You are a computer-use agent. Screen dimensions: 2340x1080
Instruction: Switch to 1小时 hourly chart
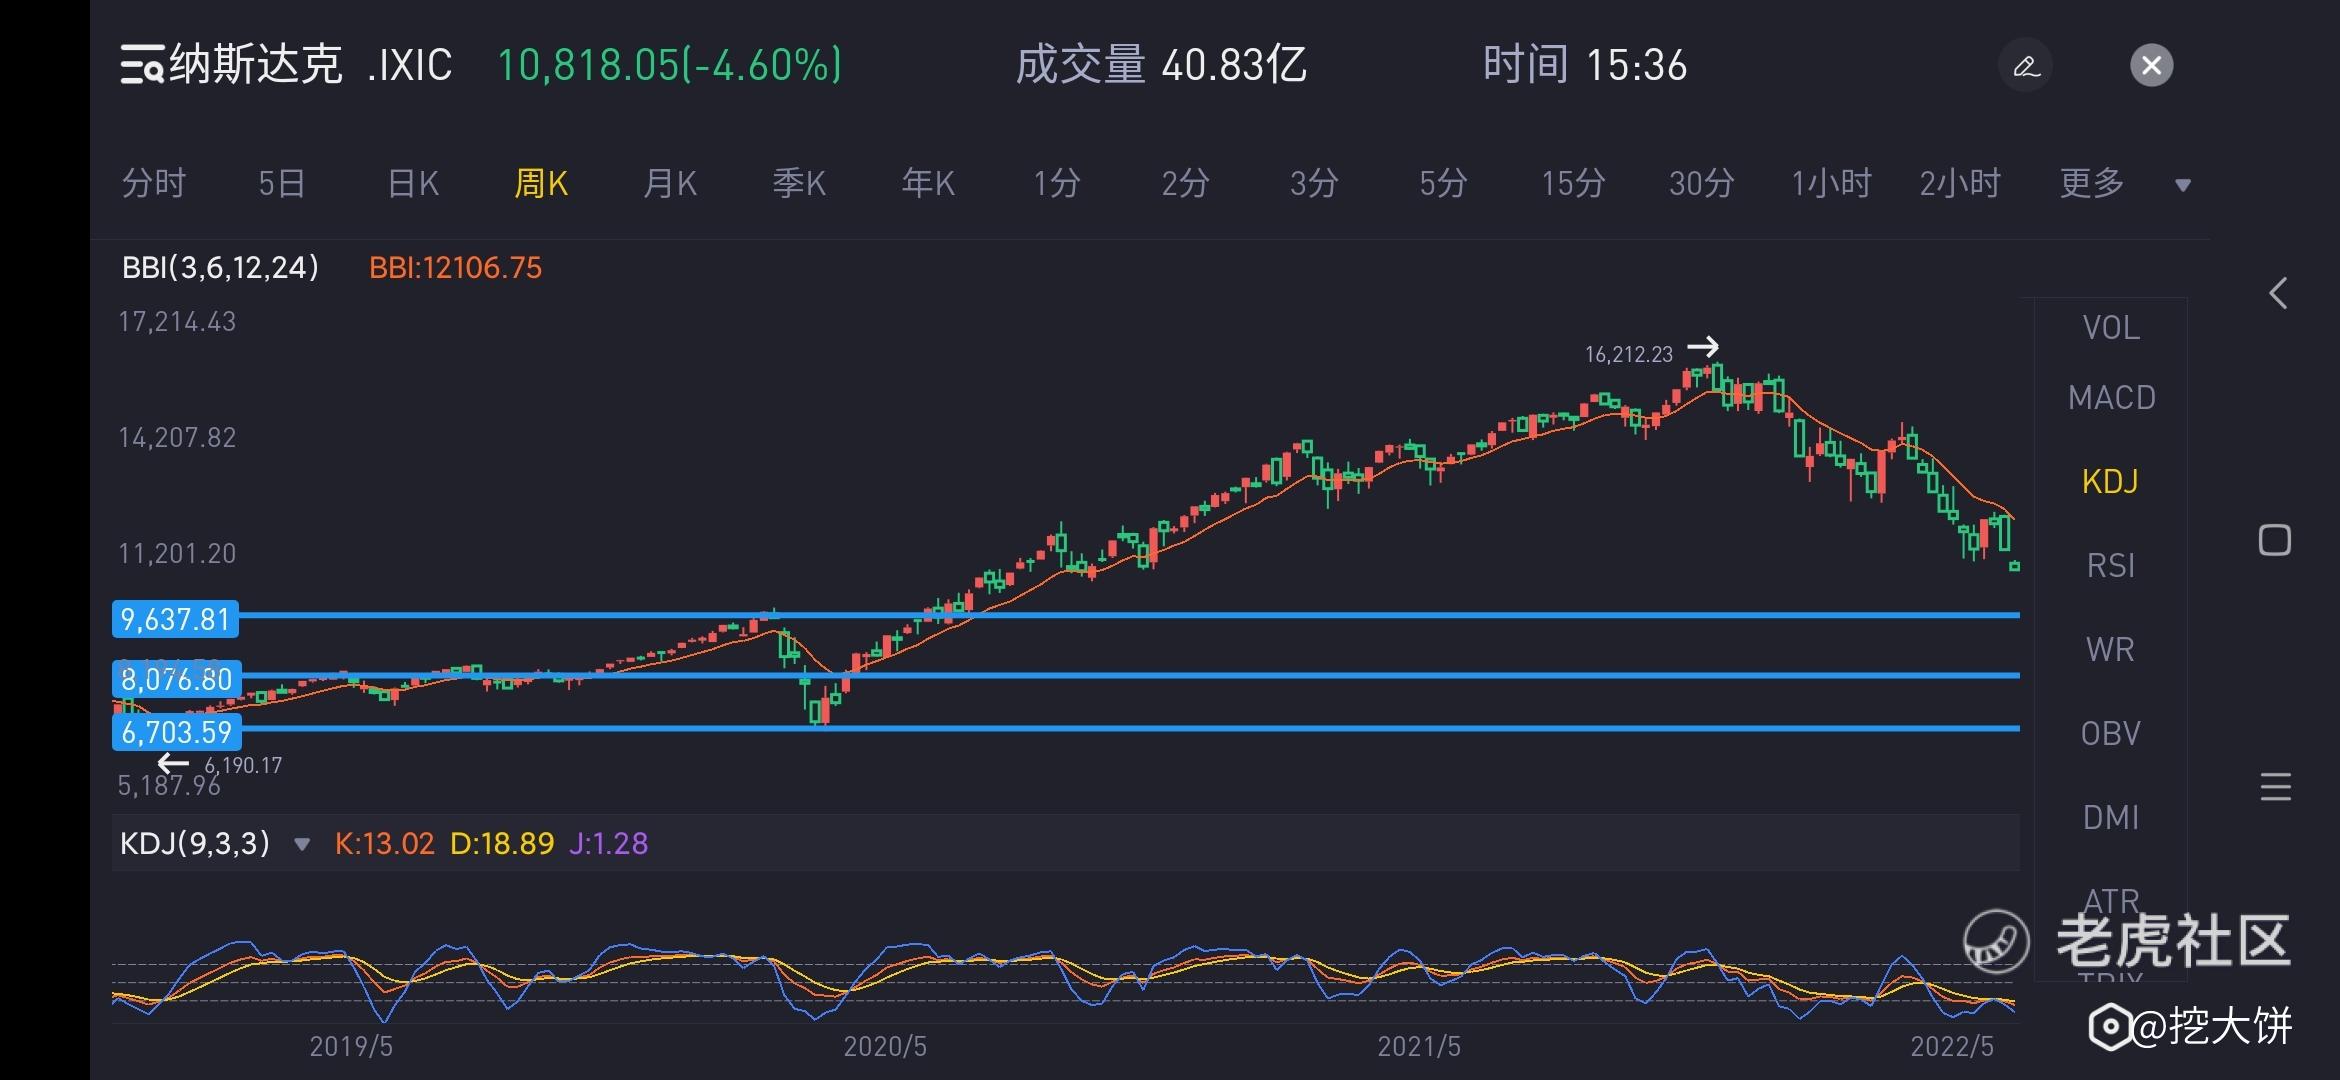[x=1830, y=184]
